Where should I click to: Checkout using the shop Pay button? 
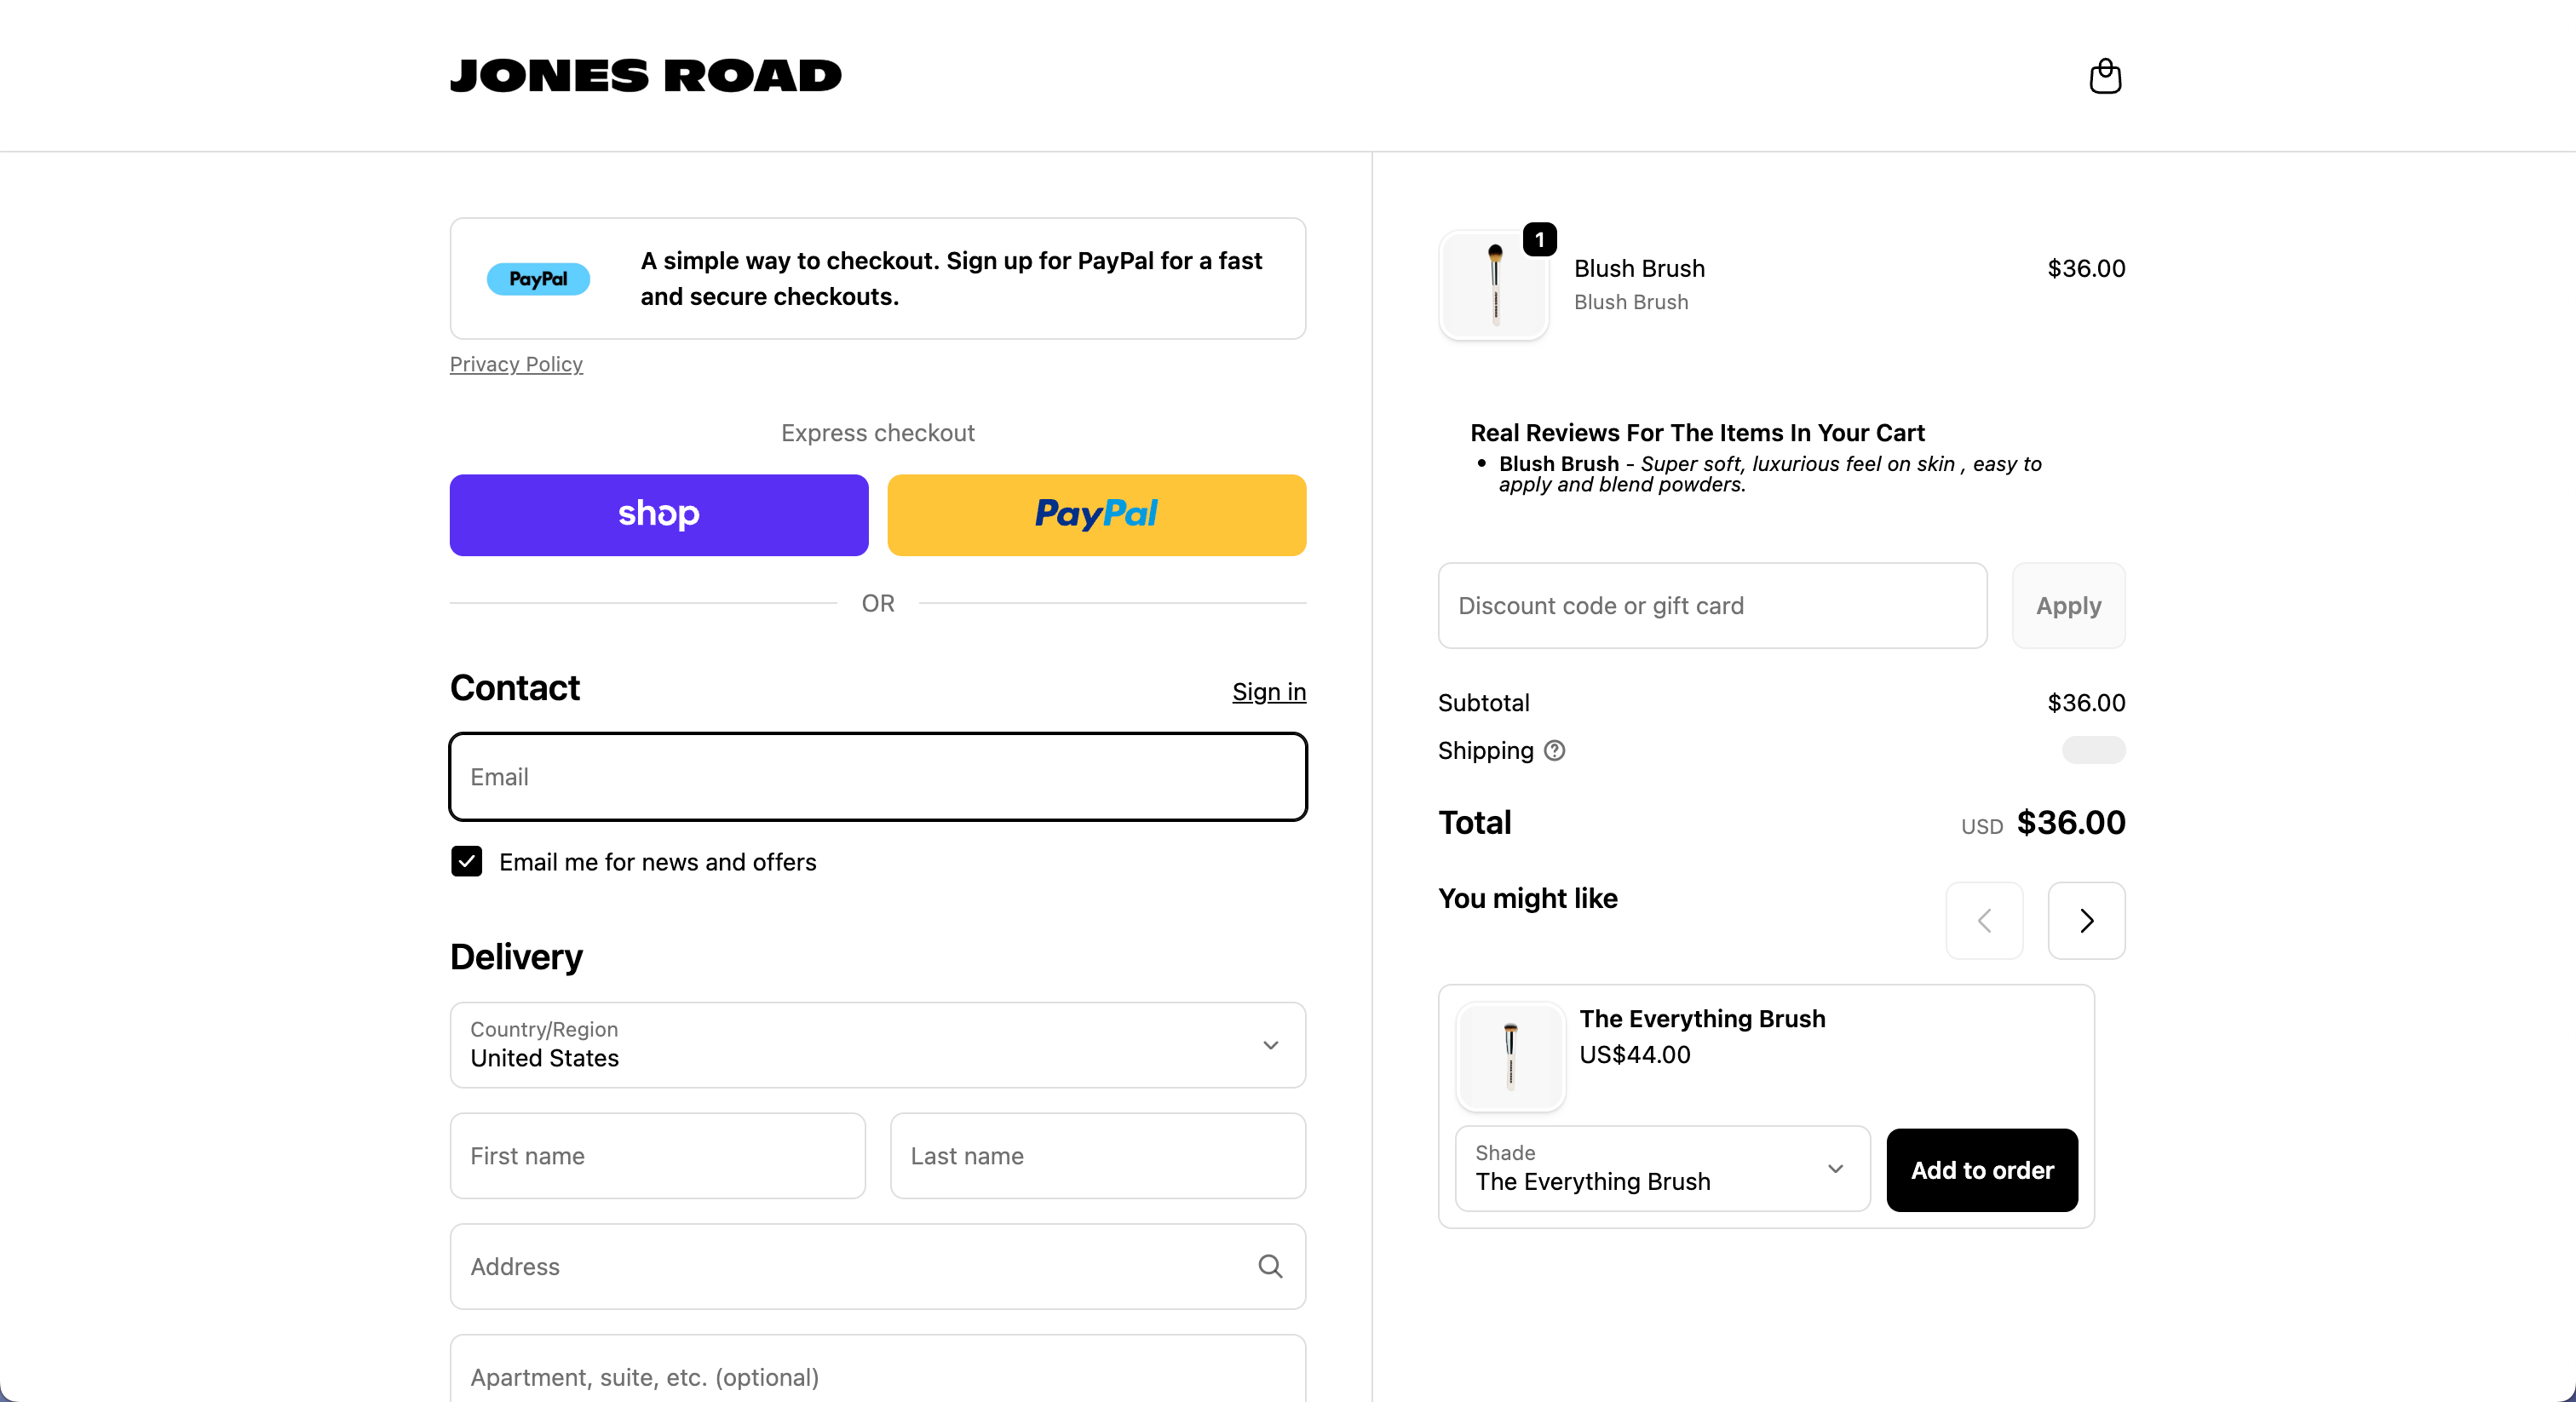tap(658, 514)
